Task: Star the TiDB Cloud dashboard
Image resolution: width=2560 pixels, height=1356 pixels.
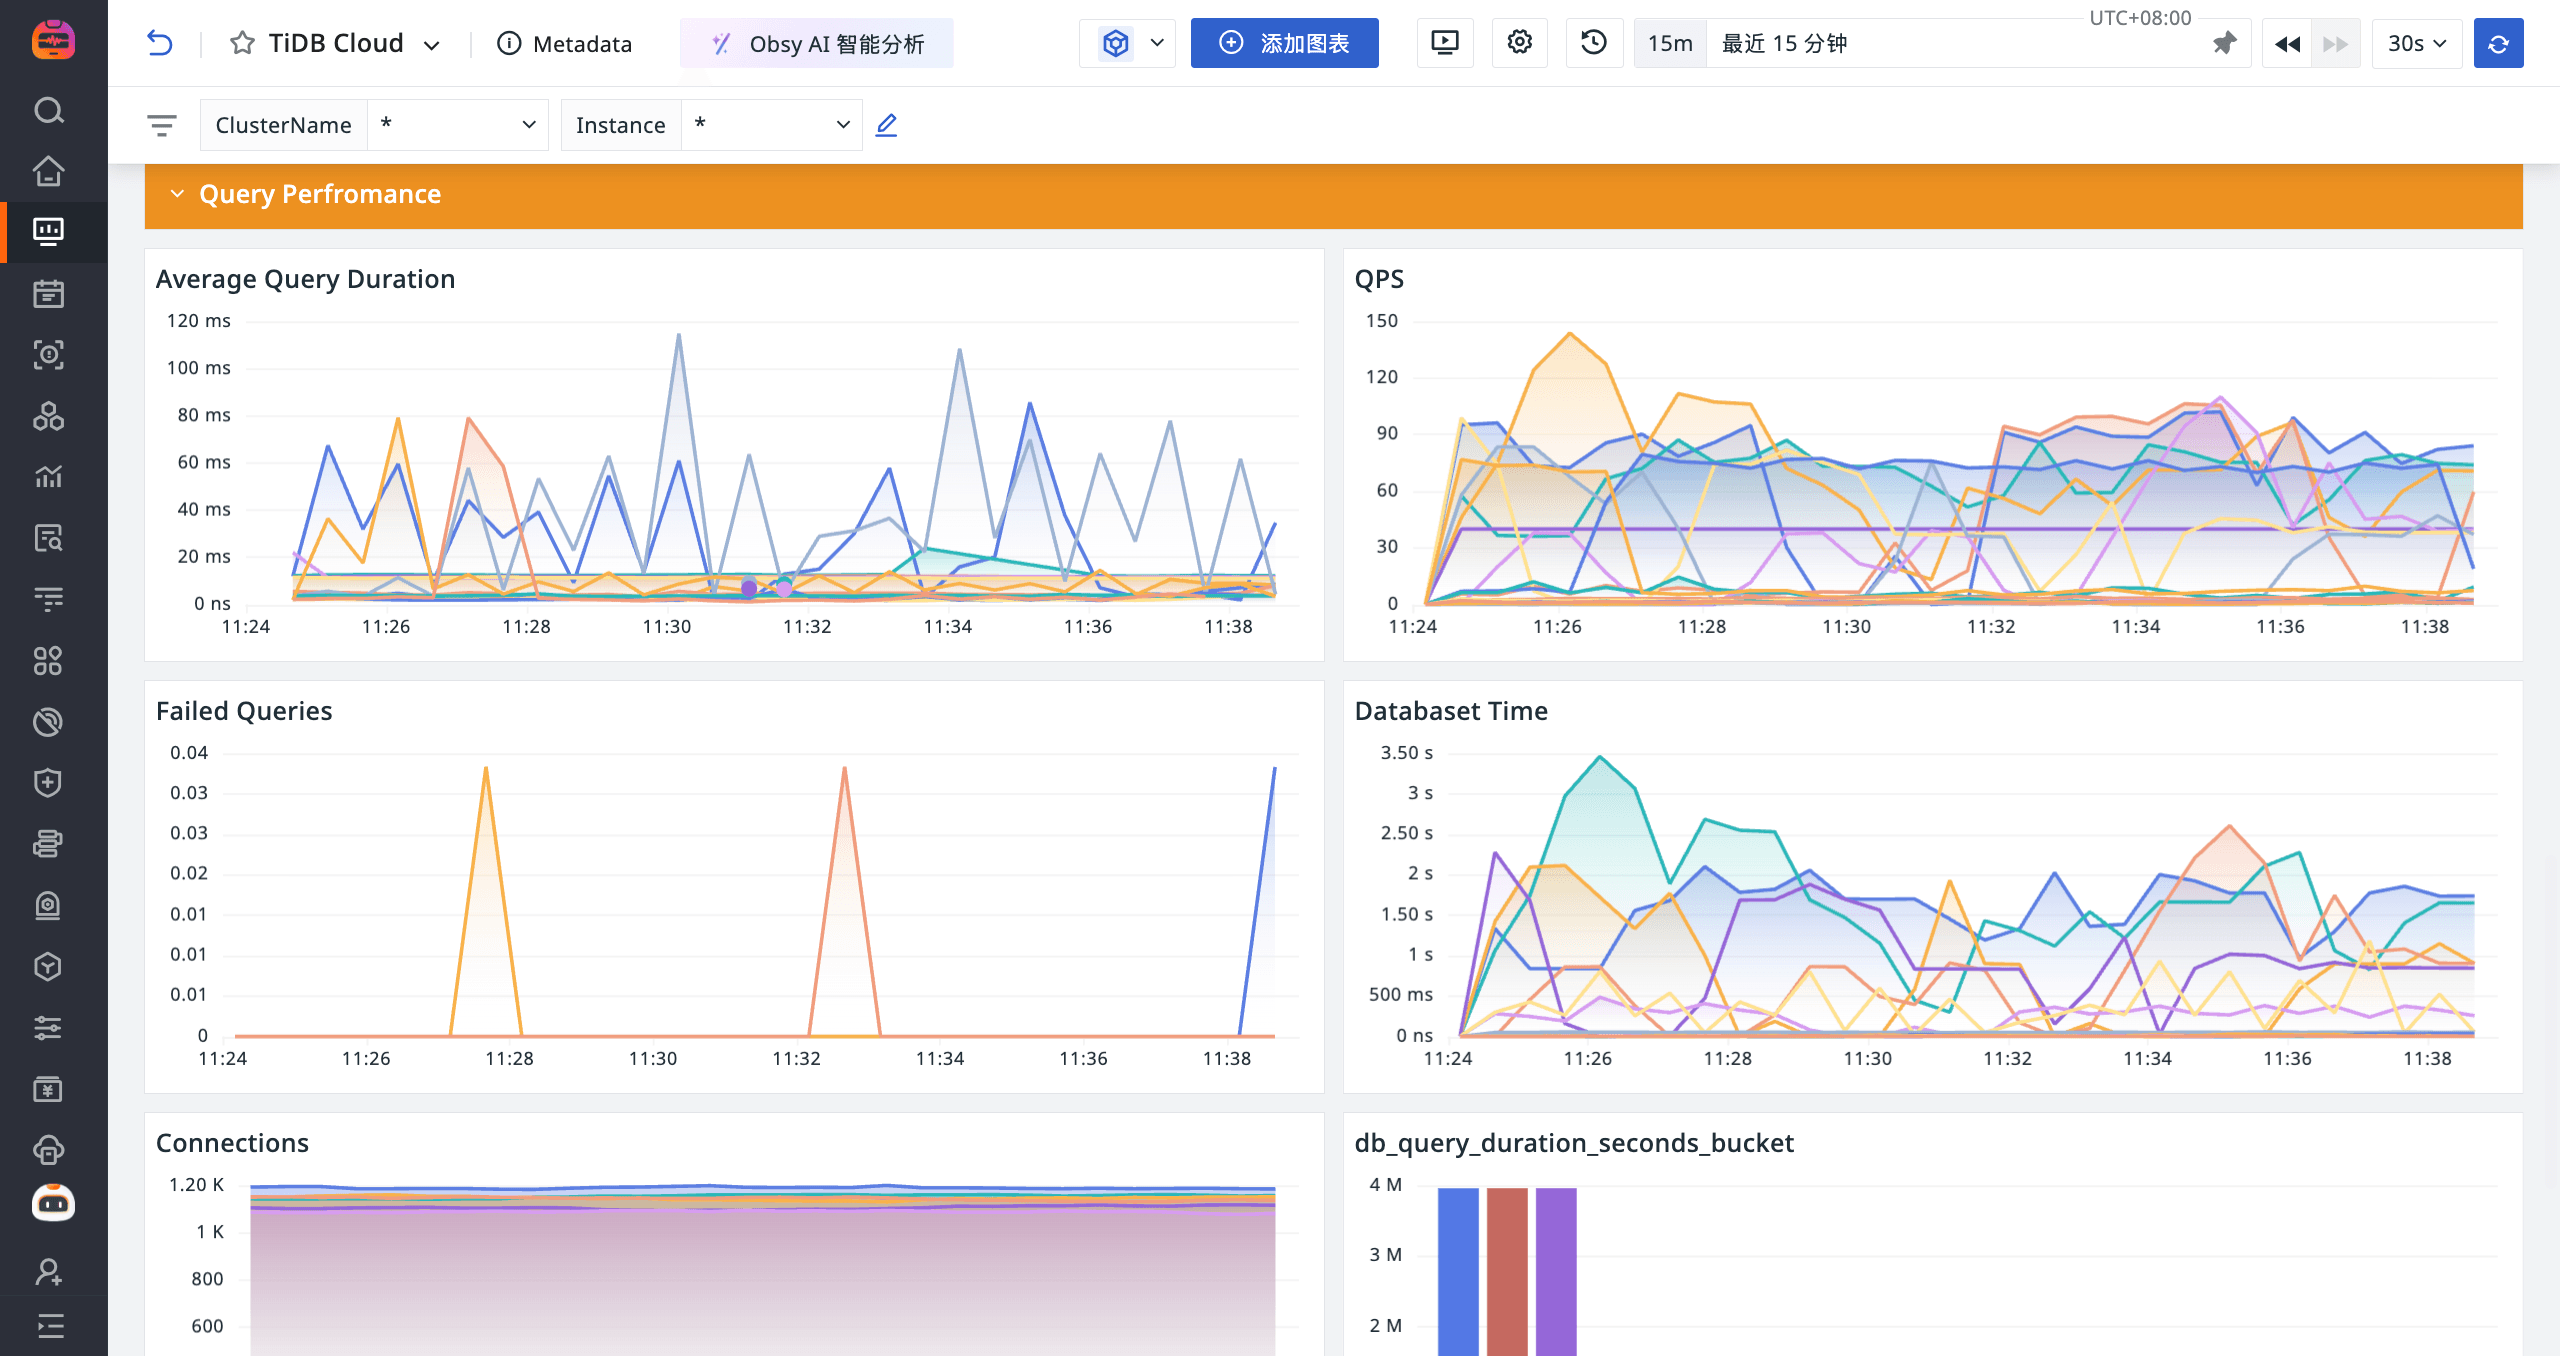Action: (242, 43)
